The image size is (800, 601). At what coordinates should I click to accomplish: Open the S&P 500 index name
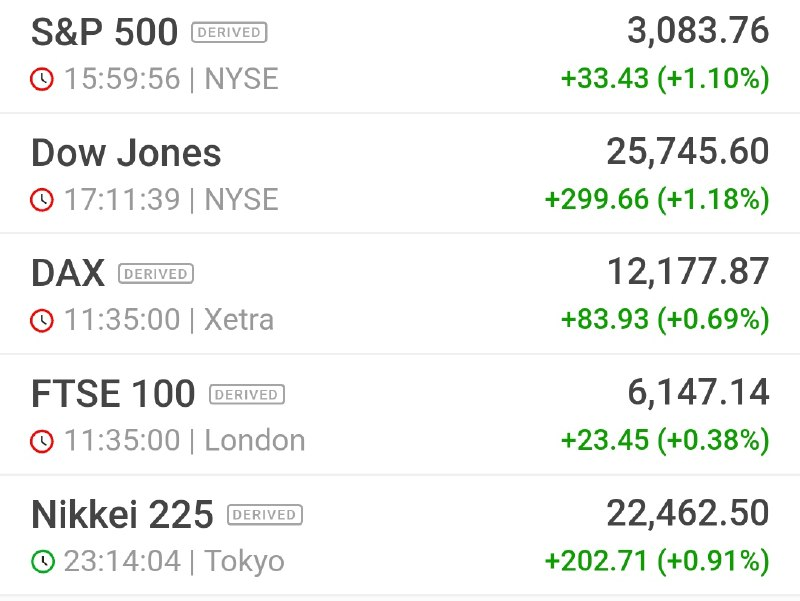tap(105, 32)
